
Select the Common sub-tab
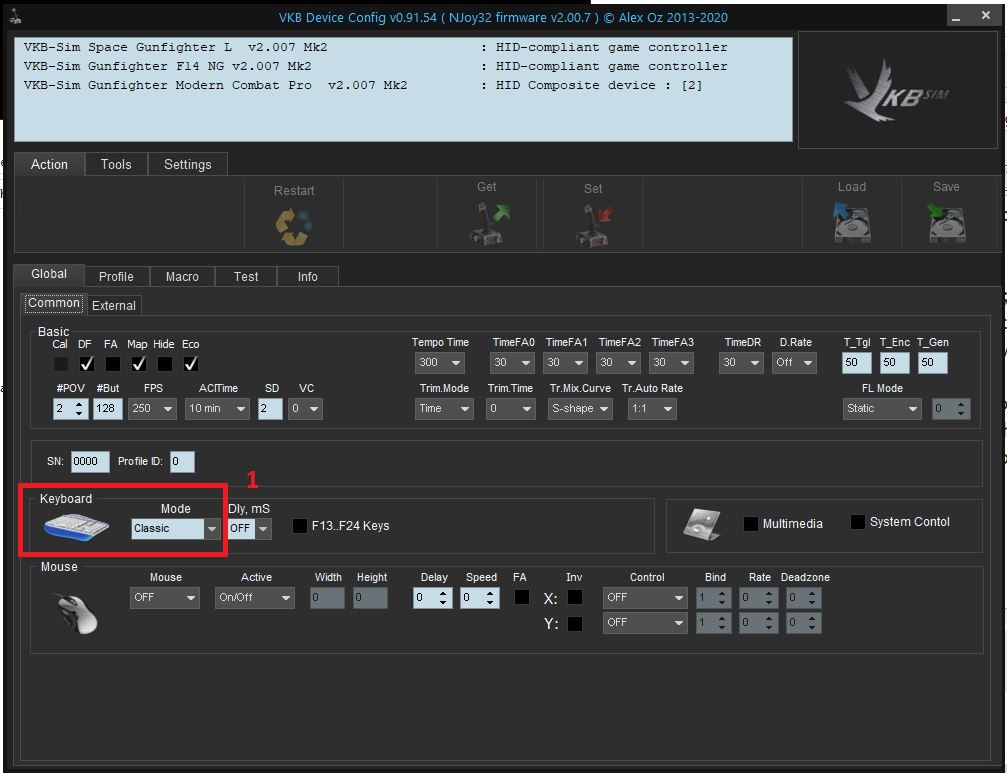coord(54,303)
